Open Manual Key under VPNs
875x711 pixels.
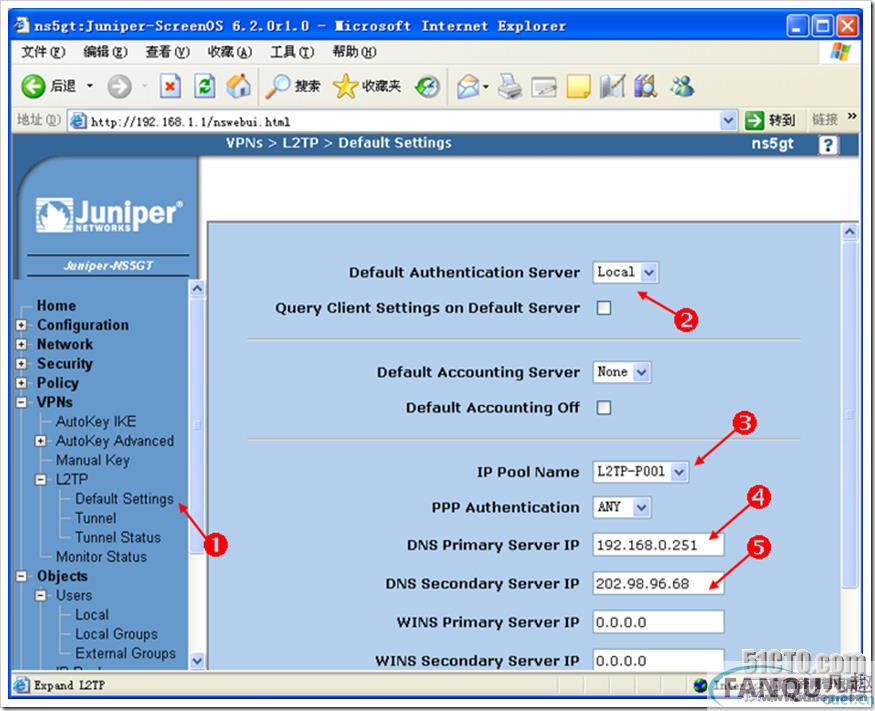point(93,460)
